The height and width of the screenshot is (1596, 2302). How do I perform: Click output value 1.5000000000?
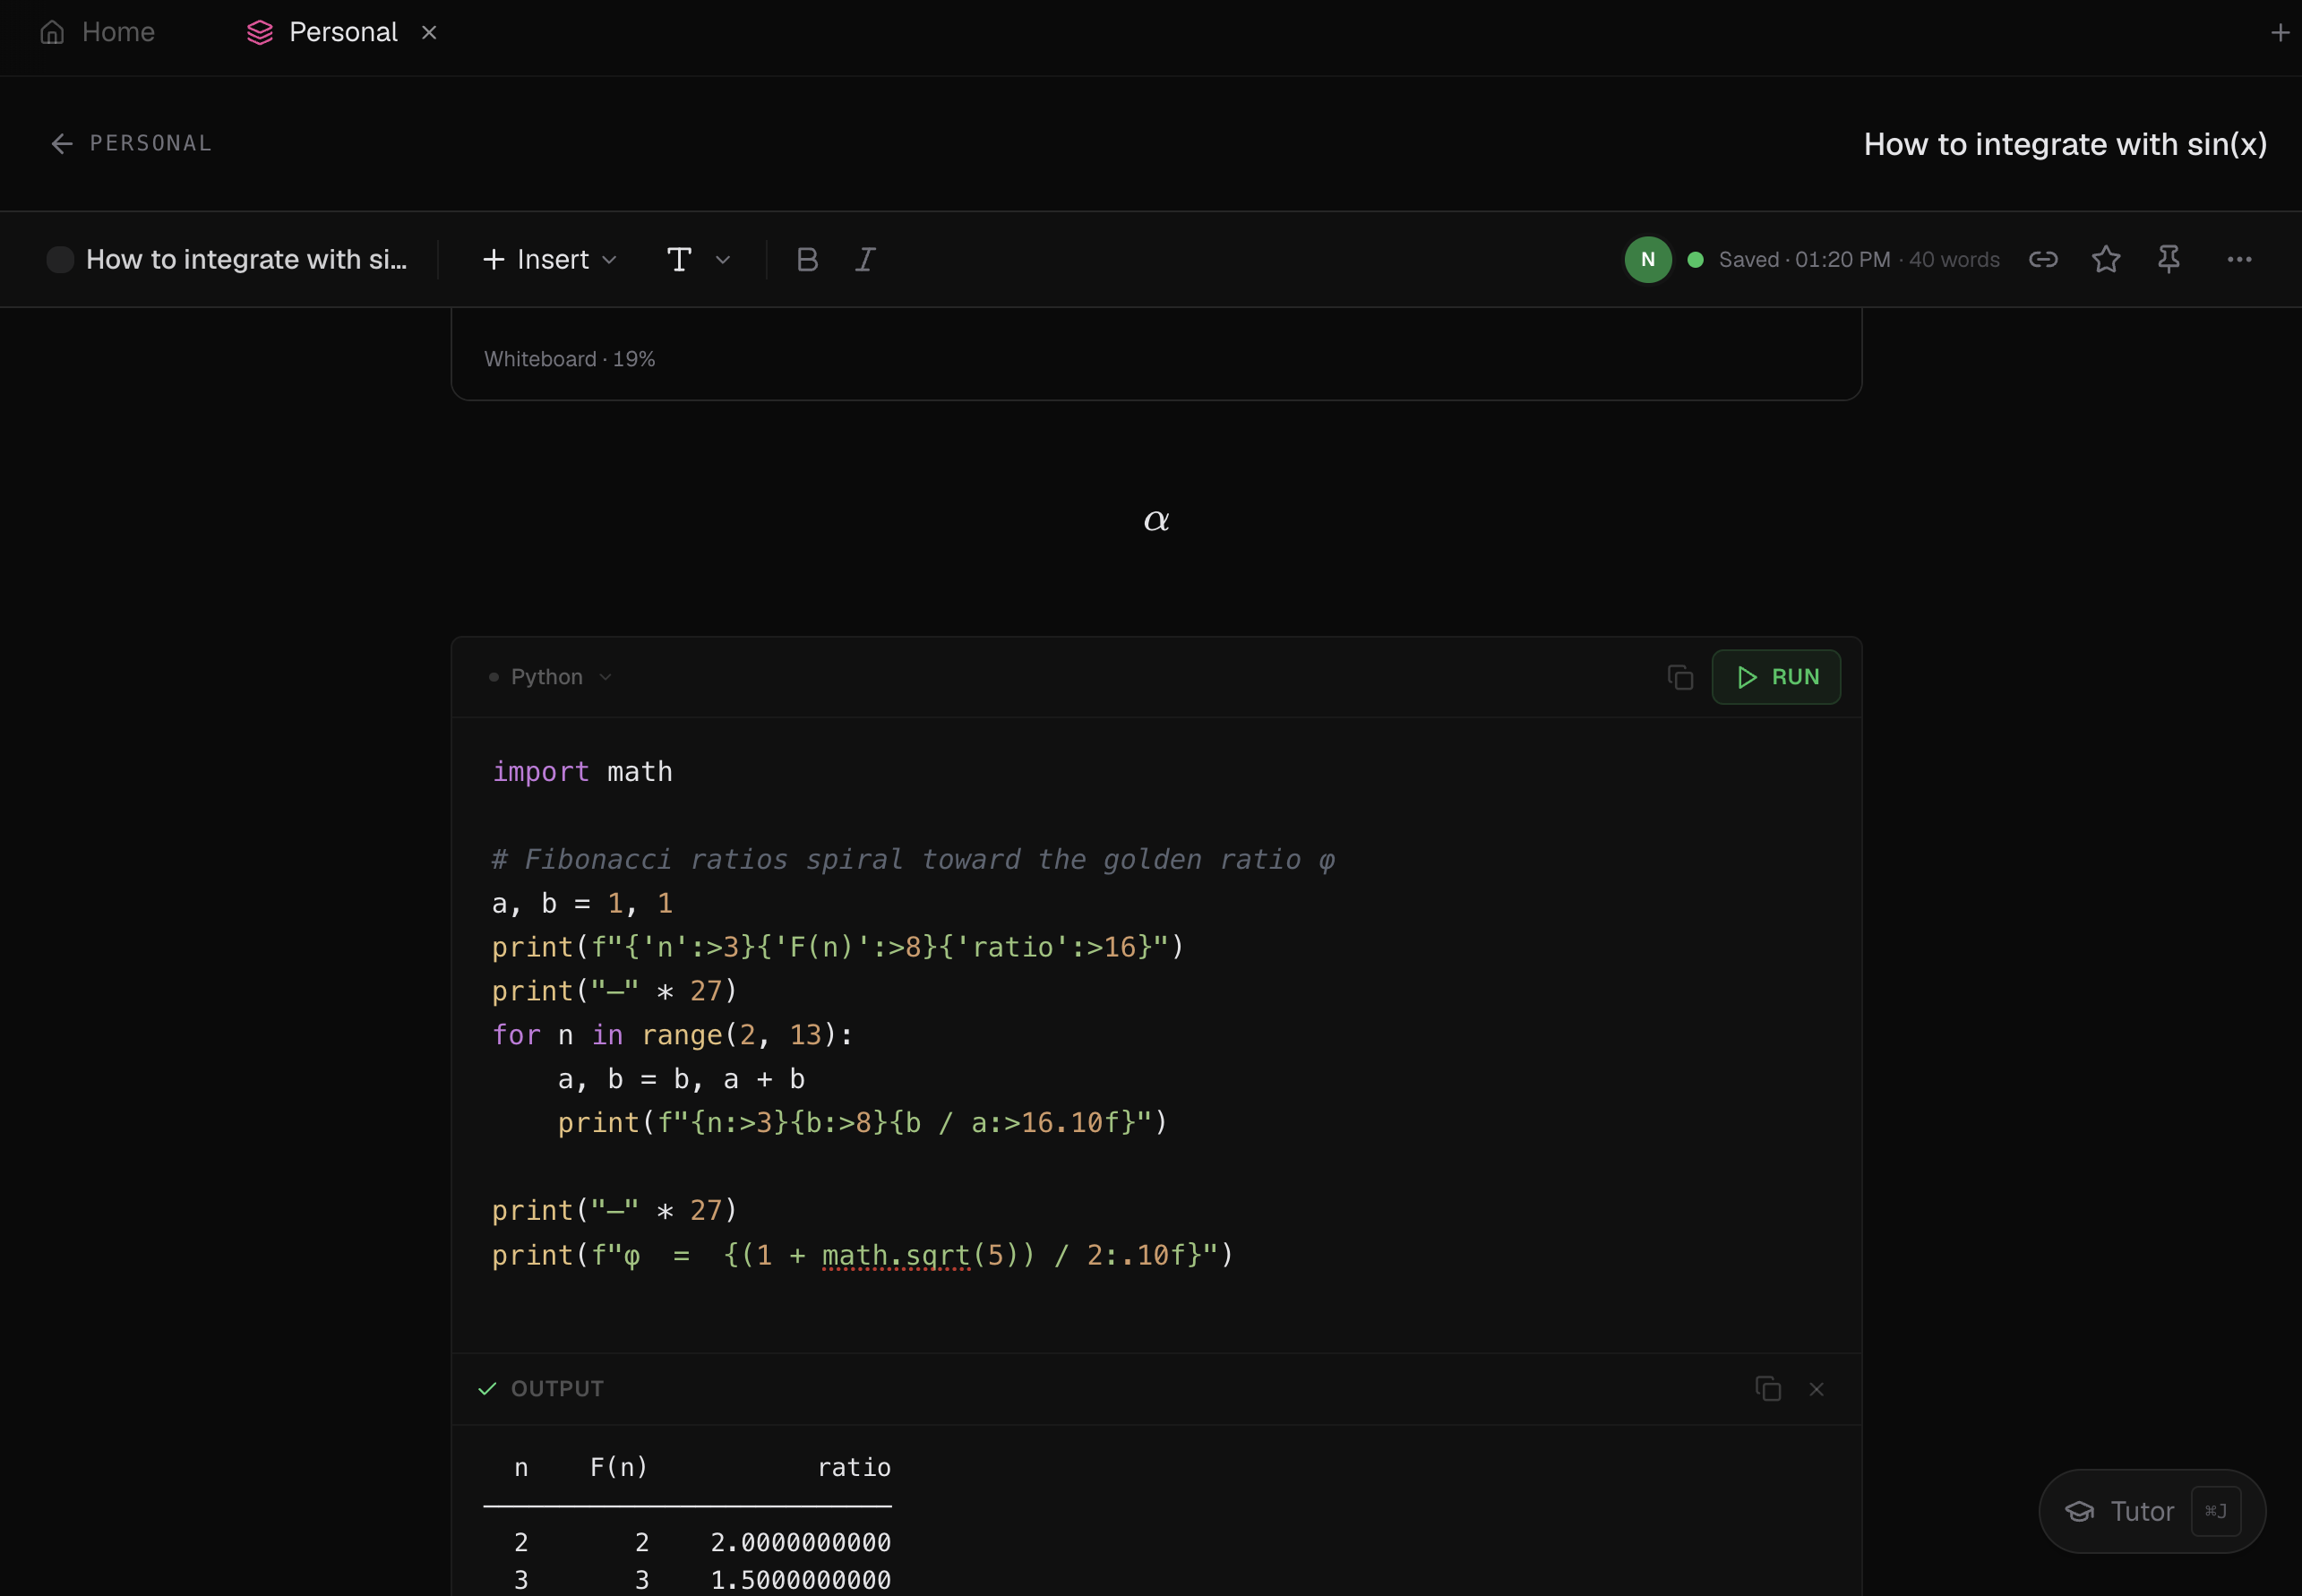(x=800, y=1580)
